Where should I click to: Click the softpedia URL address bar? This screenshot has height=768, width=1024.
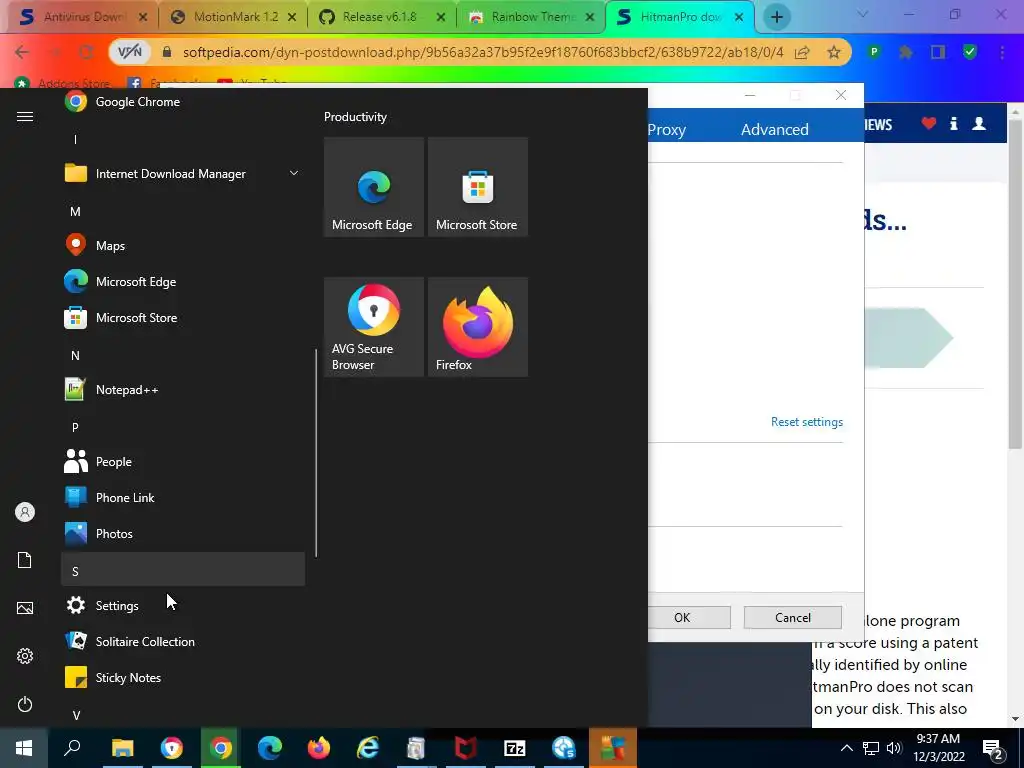tap(483, 52)
